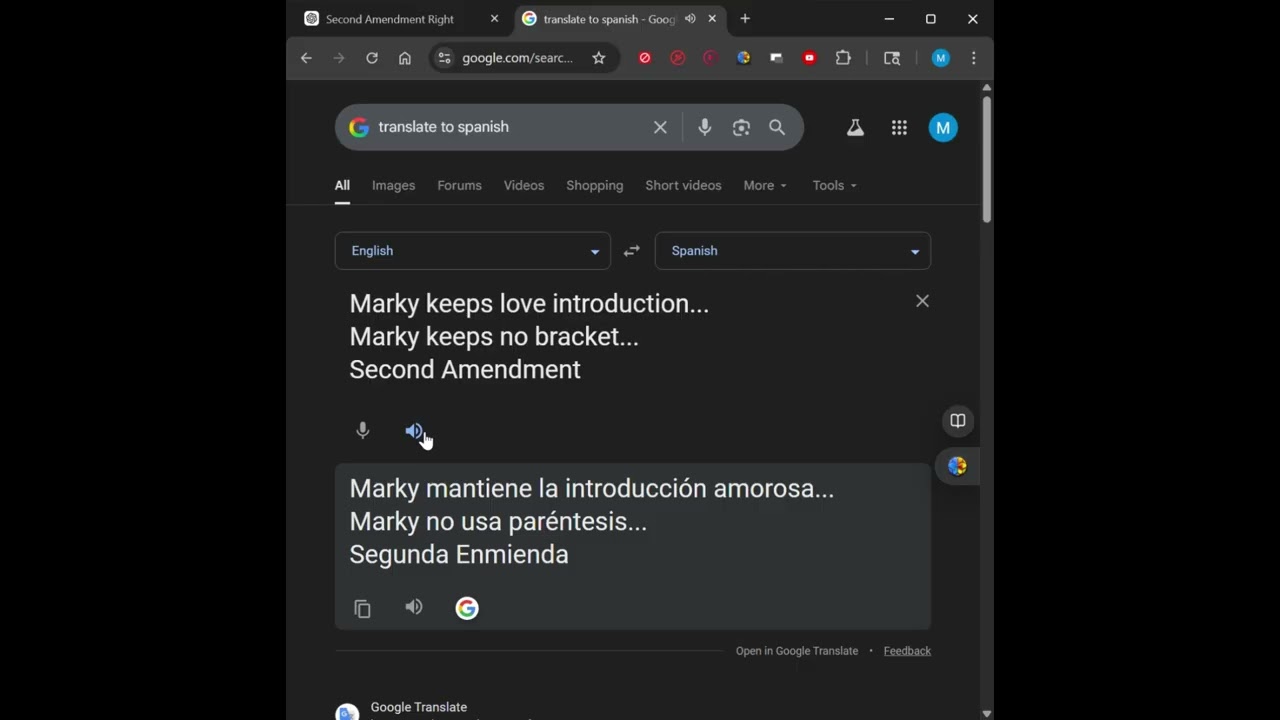Reload the current page
Image resolution: width=1280 pixels, height=720 pixels.
[372, 58]
